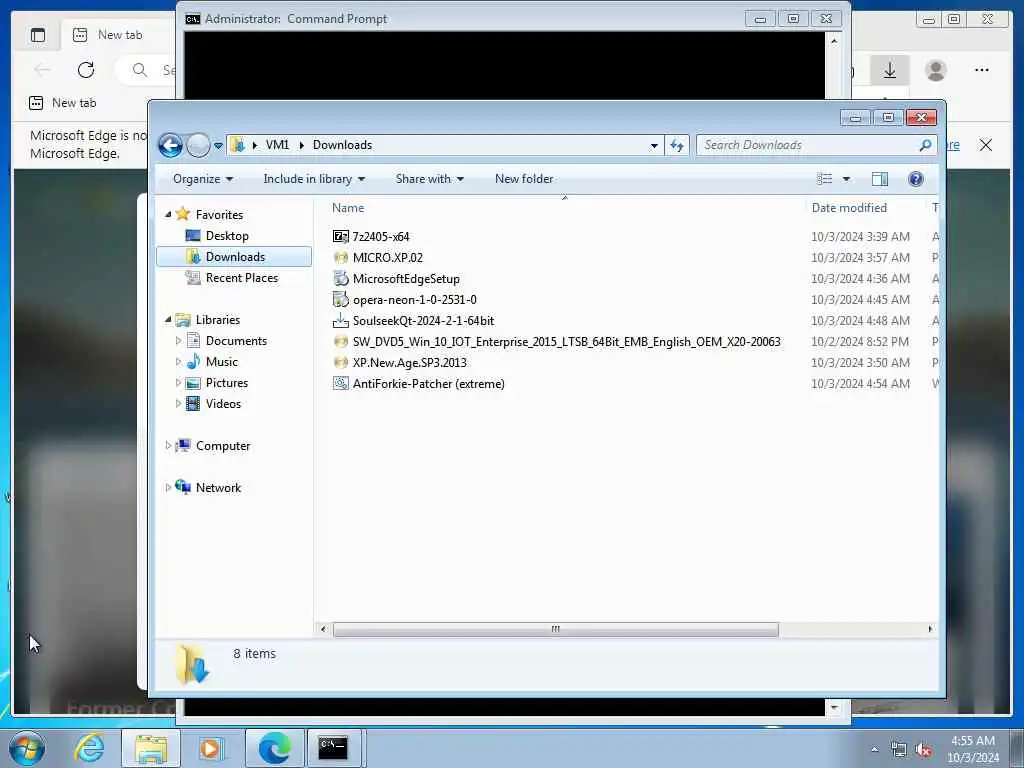Image resolution: width=1024 pixels, height=768 pixels.
Task: Click the VM1 breadcrumb in the address bar
Action: point(277,145)
